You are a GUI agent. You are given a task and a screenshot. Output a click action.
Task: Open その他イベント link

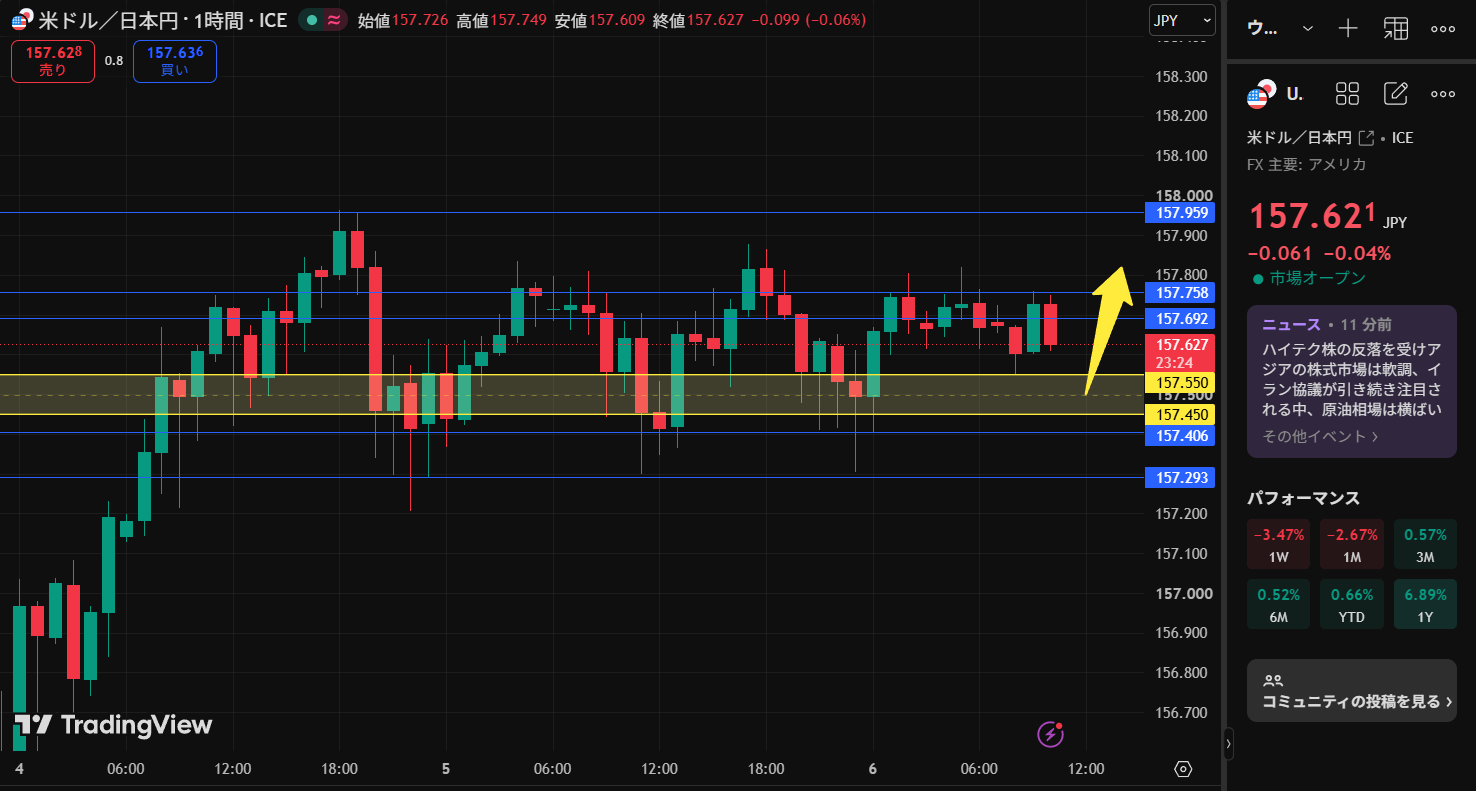tap(1320, 436)
